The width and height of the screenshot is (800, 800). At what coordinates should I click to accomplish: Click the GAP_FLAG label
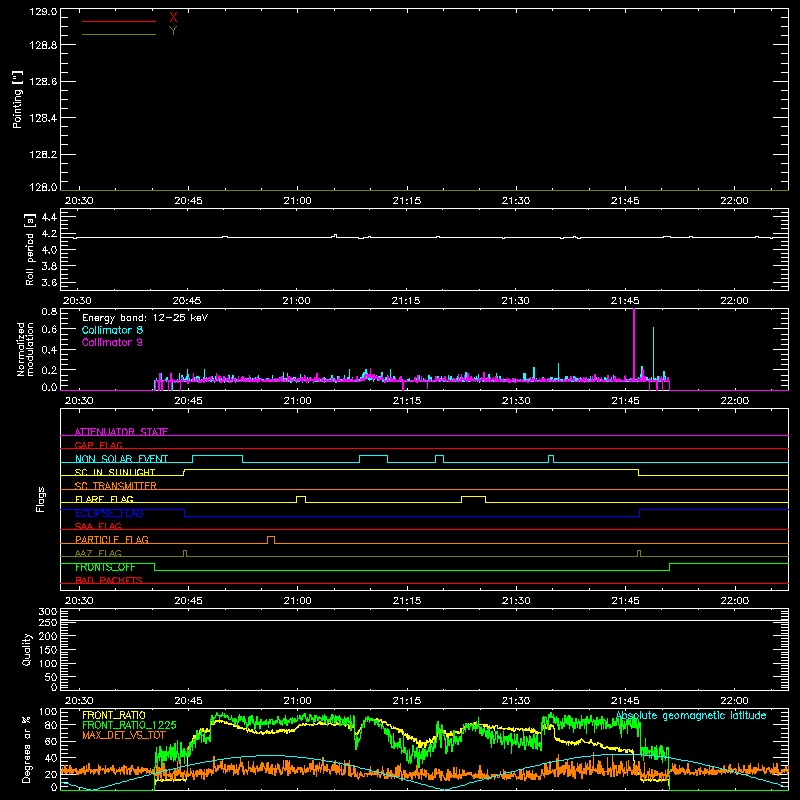98,445
